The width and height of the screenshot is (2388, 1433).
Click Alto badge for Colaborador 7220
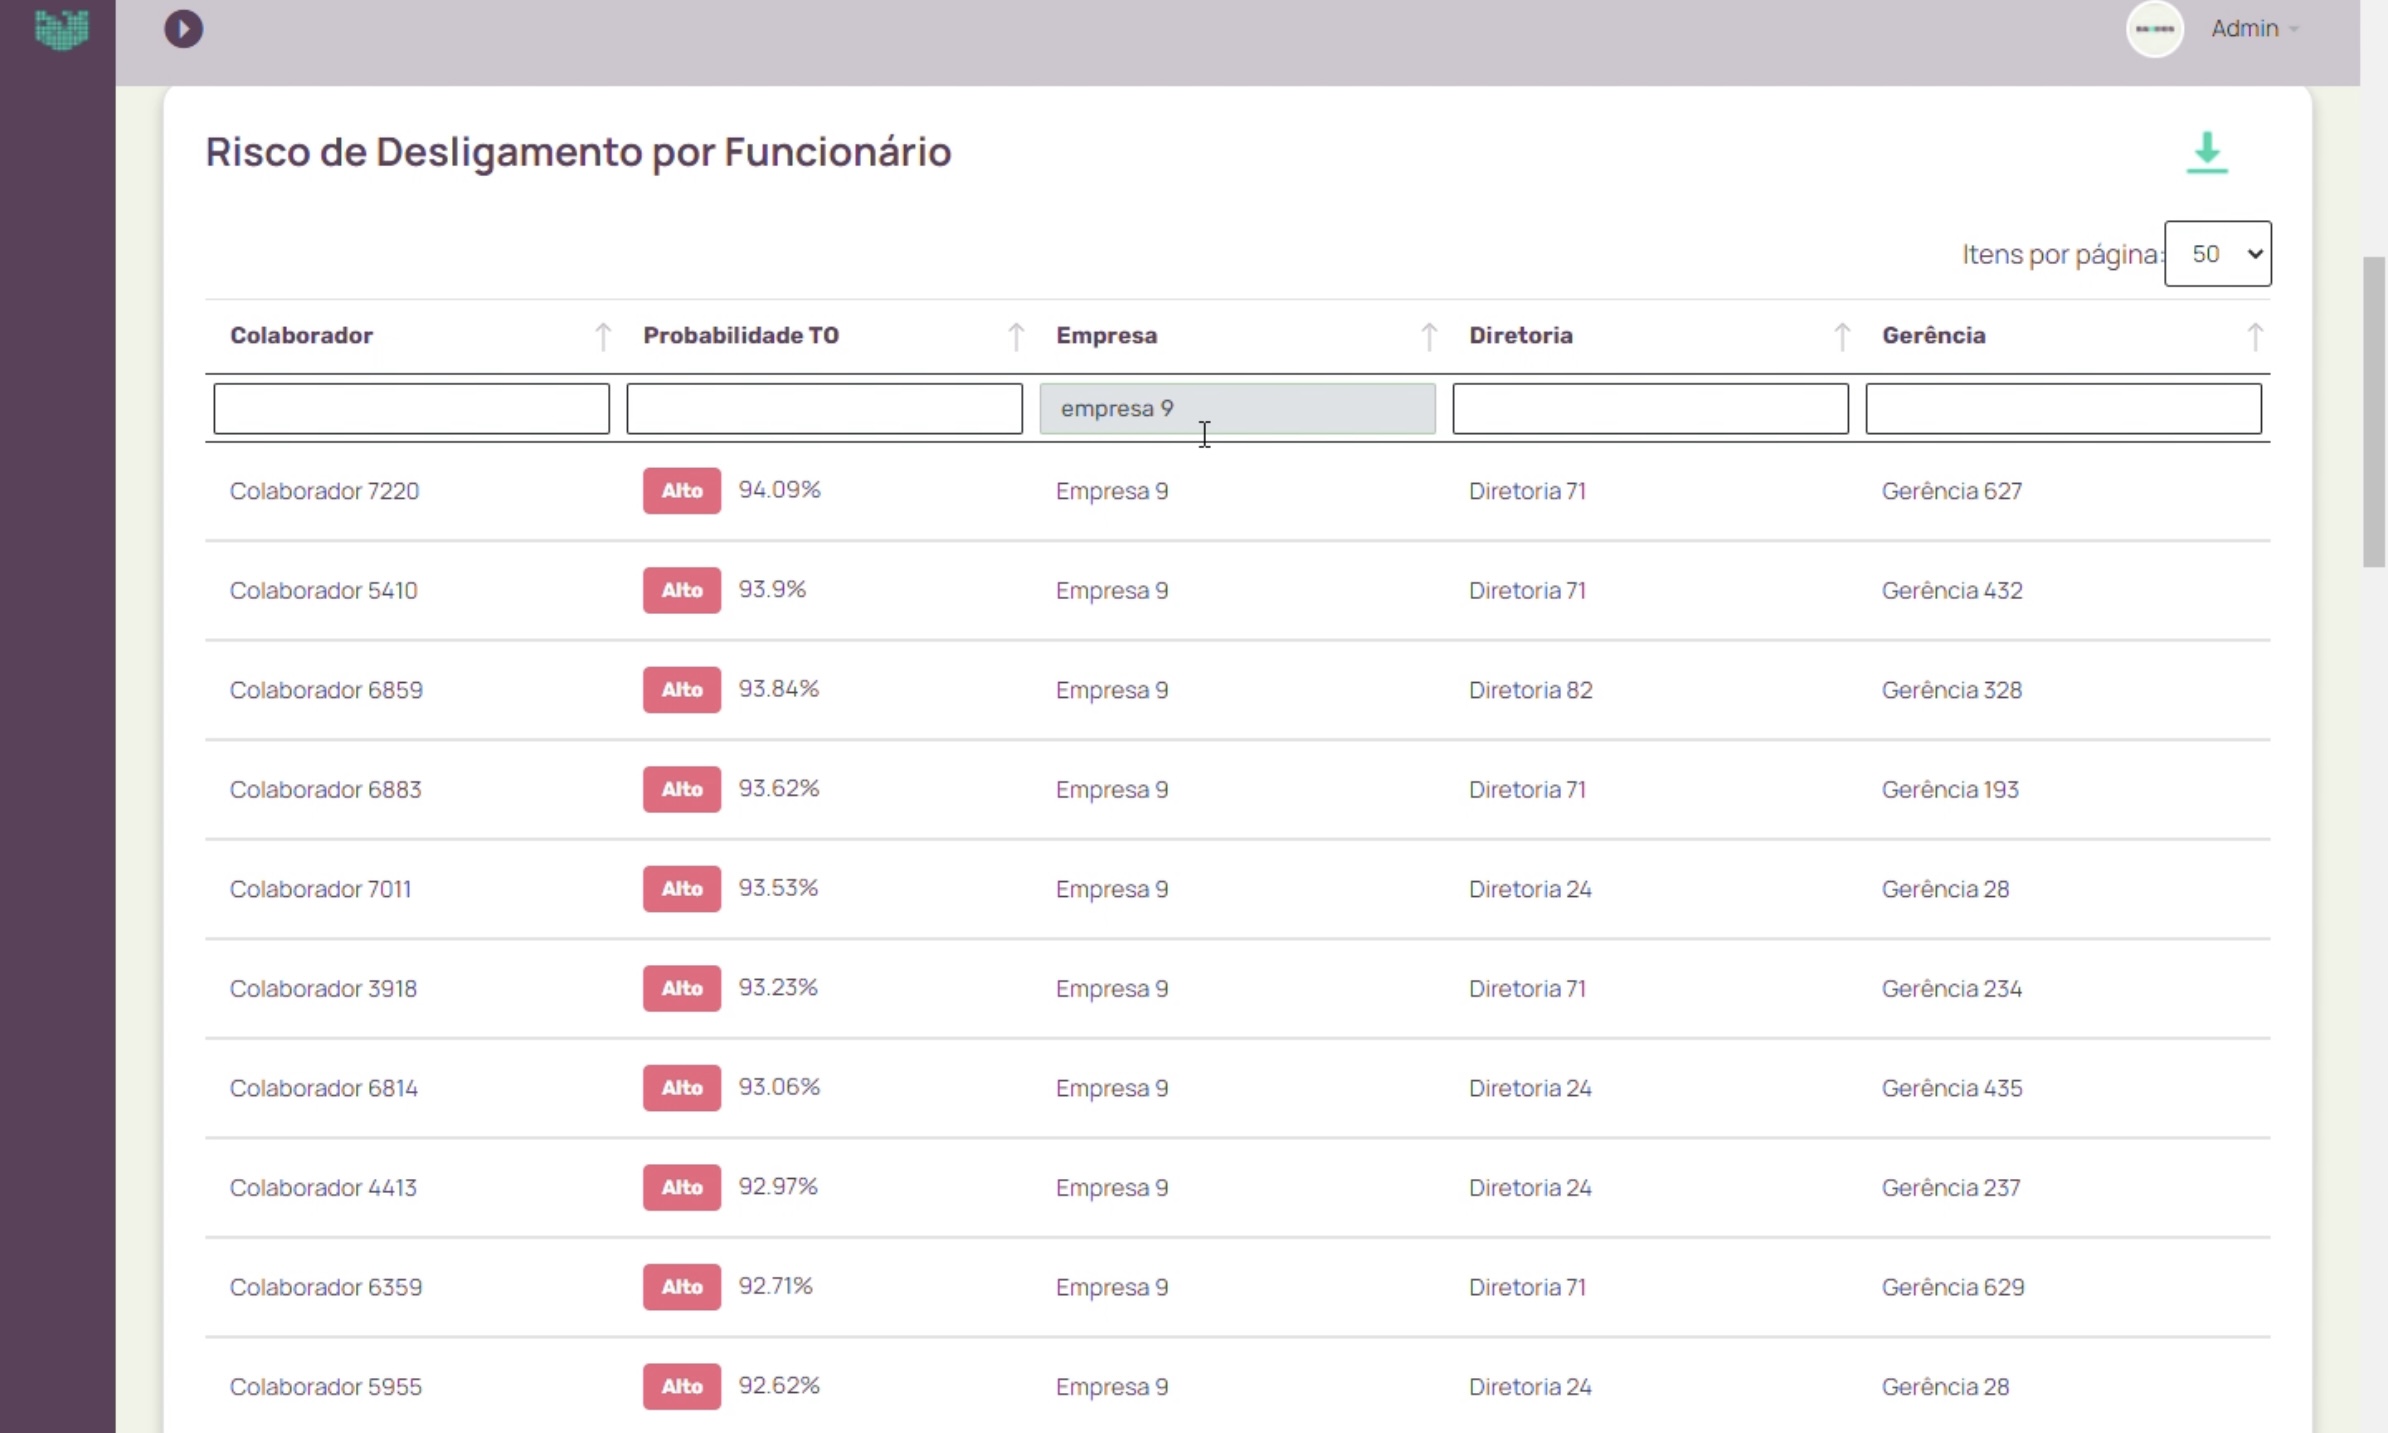[x=681, y=490]
